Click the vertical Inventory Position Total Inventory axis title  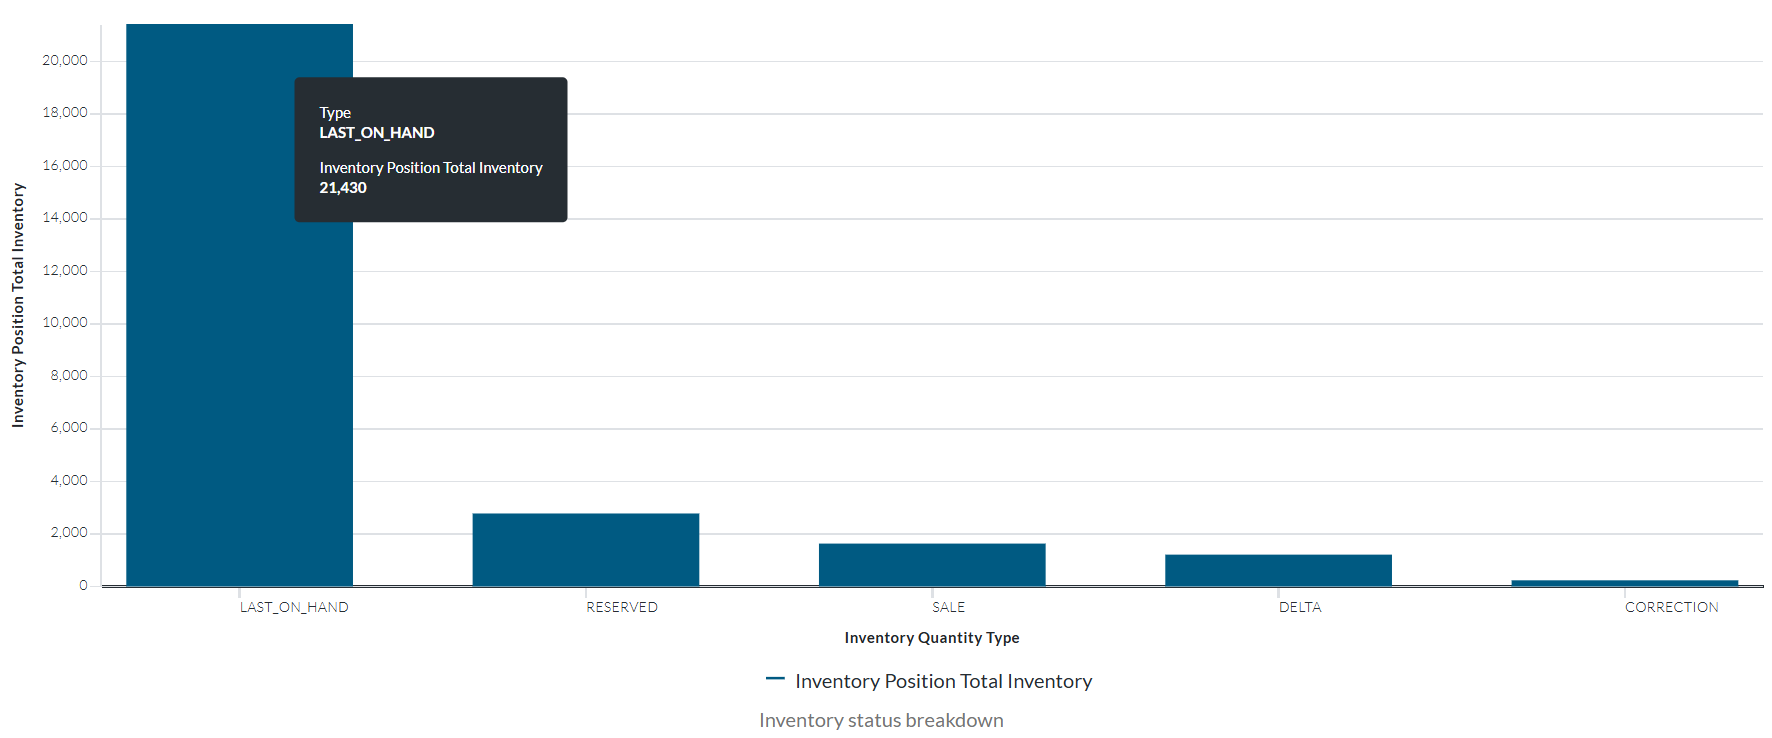click(x=18, y=305)
